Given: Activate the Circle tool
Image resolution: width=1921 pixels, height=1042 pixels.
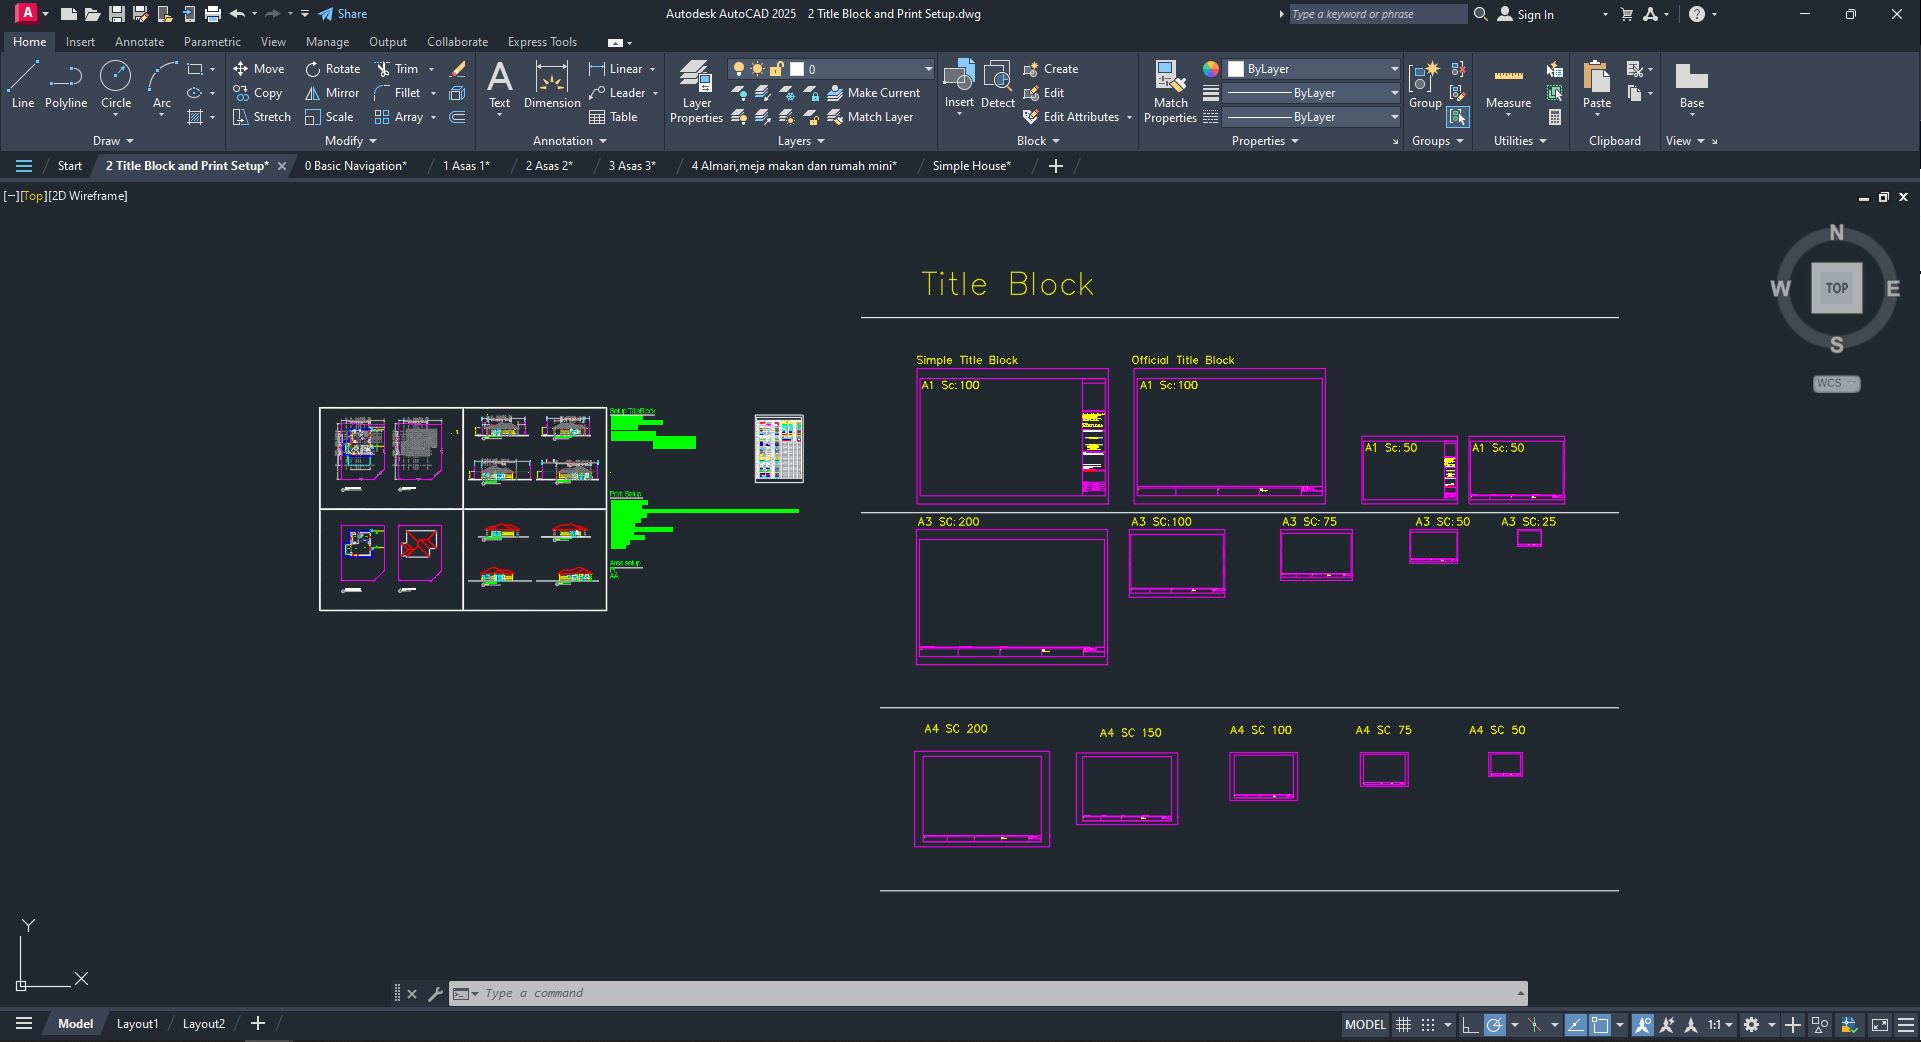Looking at the screenshot, I should pos(116,85).
